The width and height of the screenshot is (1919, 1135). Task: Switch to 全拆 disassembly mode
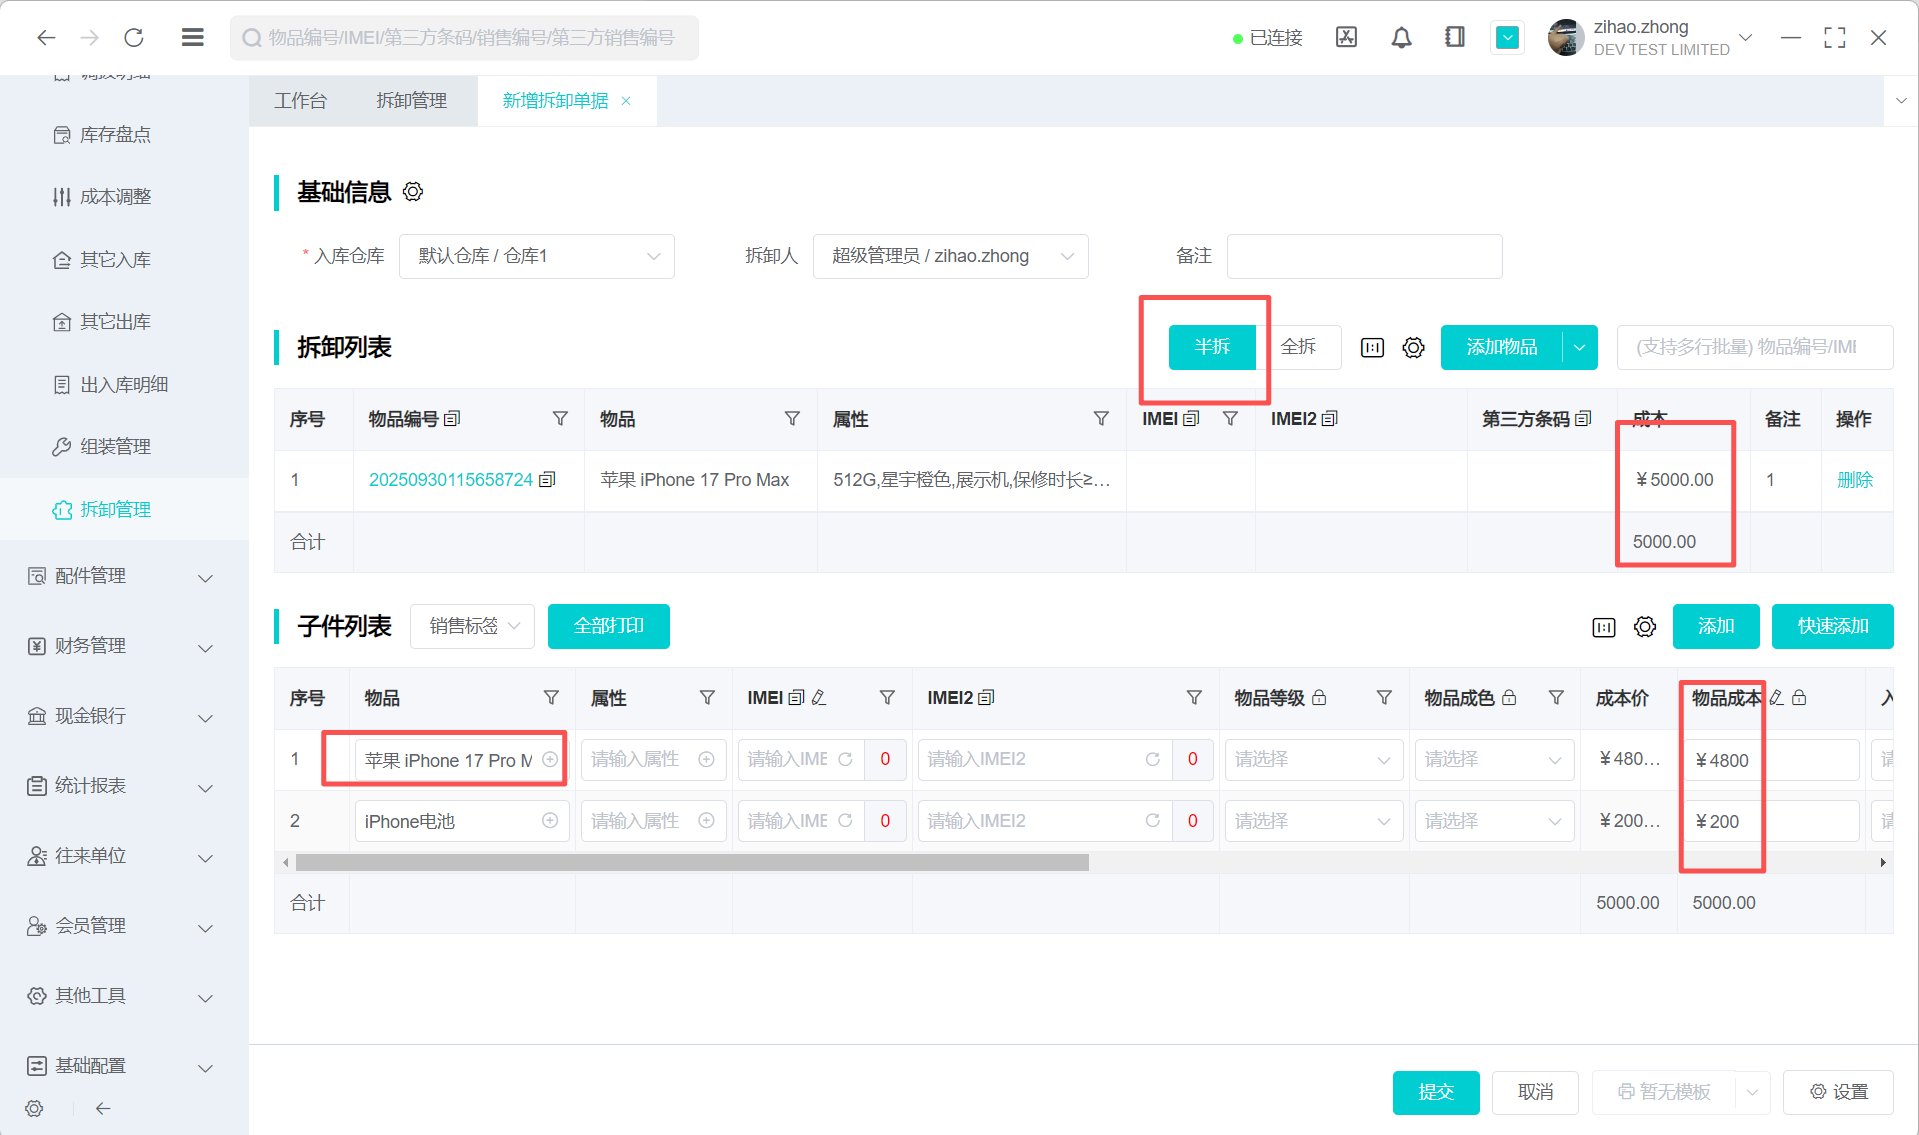(x=1298, y=347)
